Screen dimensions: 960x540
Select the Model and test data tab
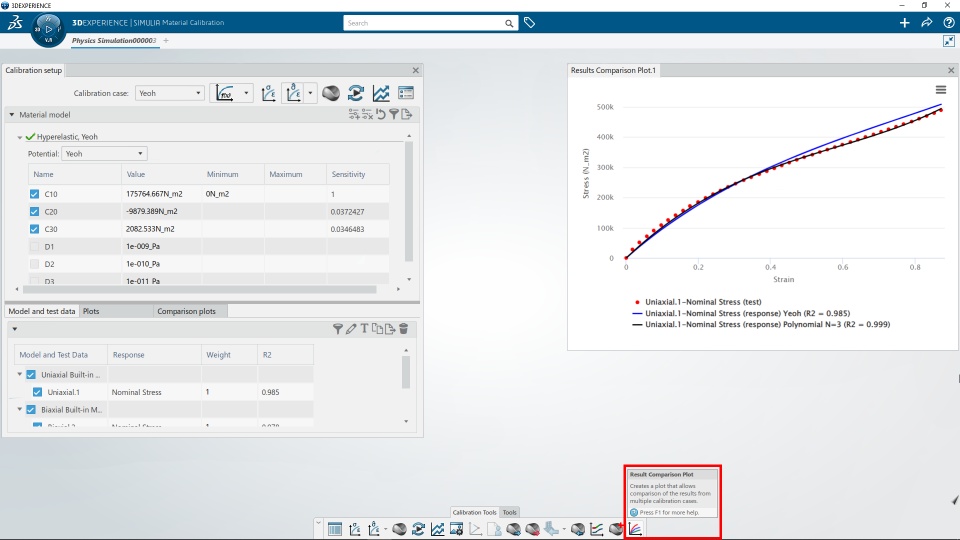pyautogui.click(x=42, y=311)
